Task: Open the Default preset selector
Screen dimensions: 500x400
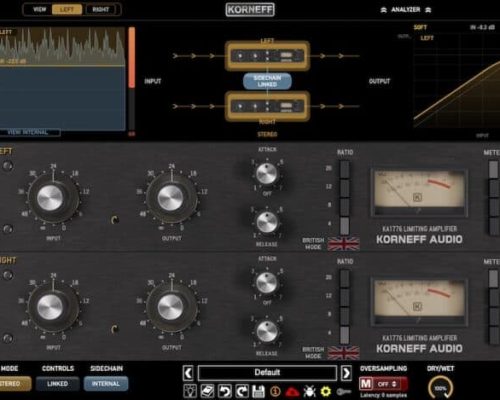Action: pyautogui.click(x=267, y=373)
